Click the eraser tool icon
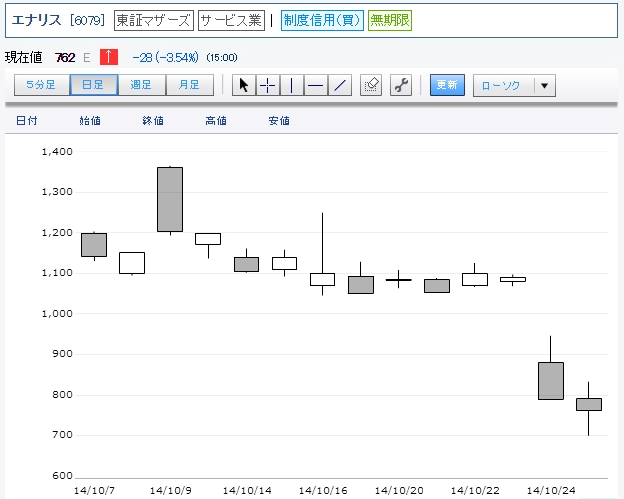Image resolution: width=624 pixels, height=499 pixels. tap(371, 85)
